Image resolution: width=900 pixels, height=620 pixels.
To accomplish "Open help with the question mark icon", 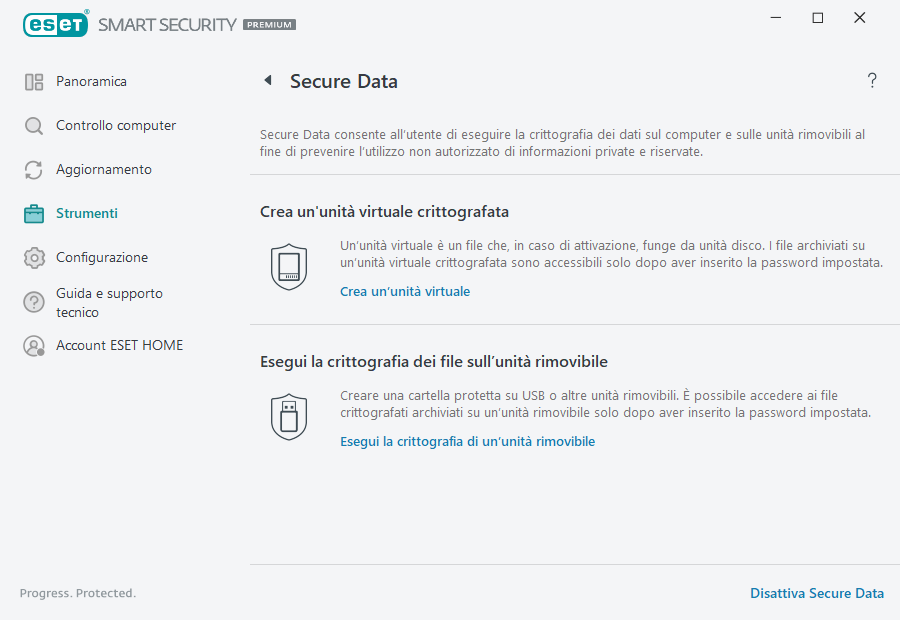I will pos(871,80).
